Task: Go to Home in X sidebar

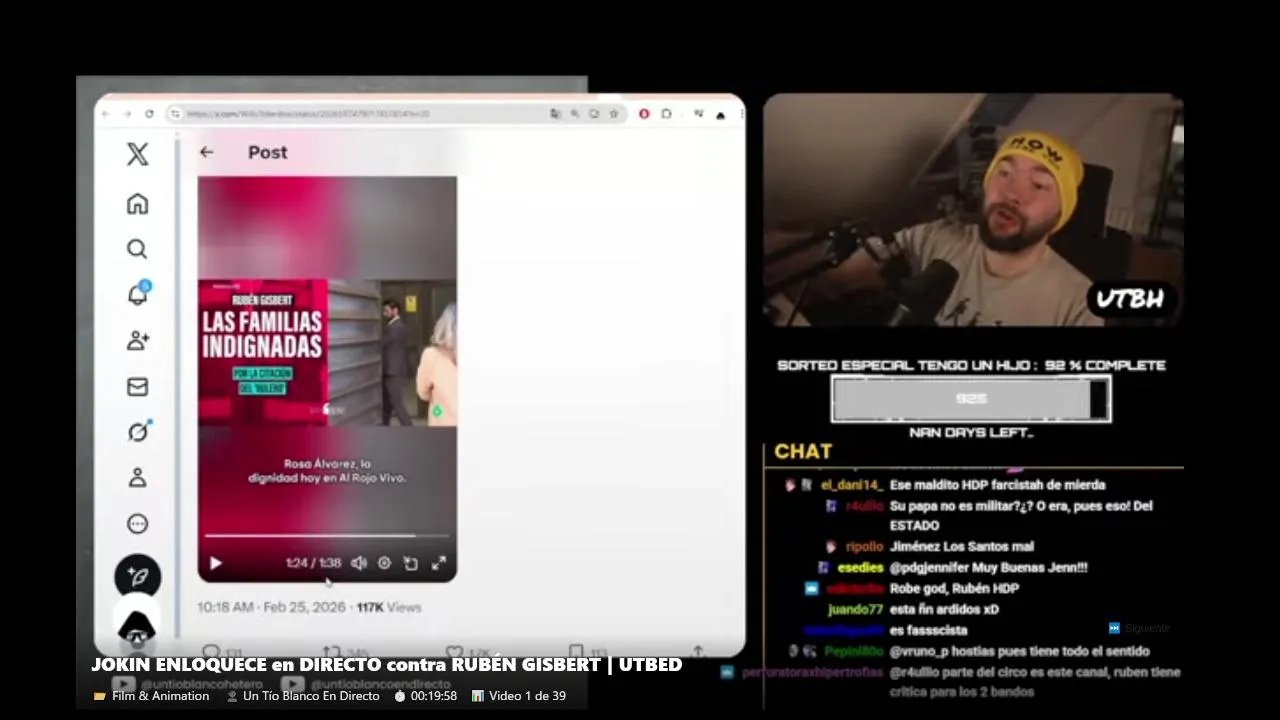Action: click(x=138, y=204)
